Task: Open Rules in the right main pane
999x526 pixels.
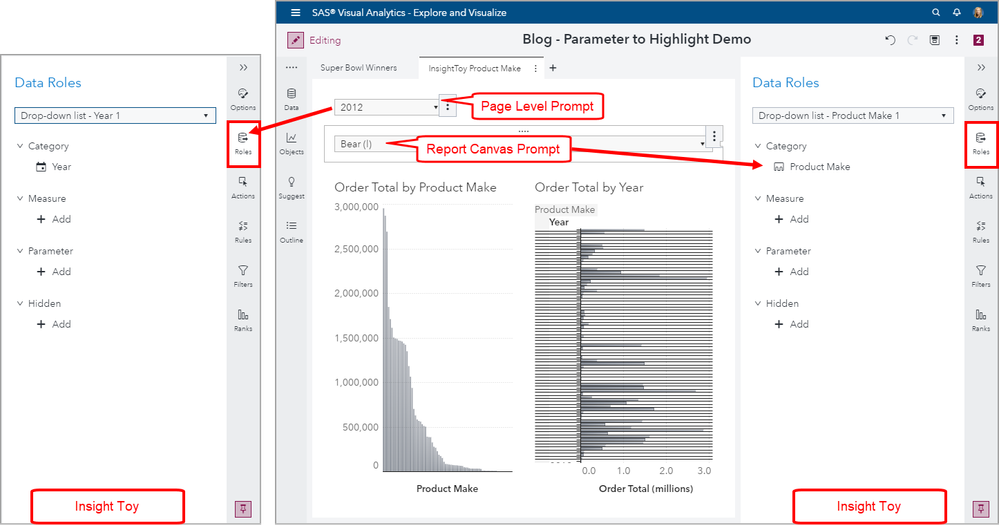Action: [x=981, y=232]
